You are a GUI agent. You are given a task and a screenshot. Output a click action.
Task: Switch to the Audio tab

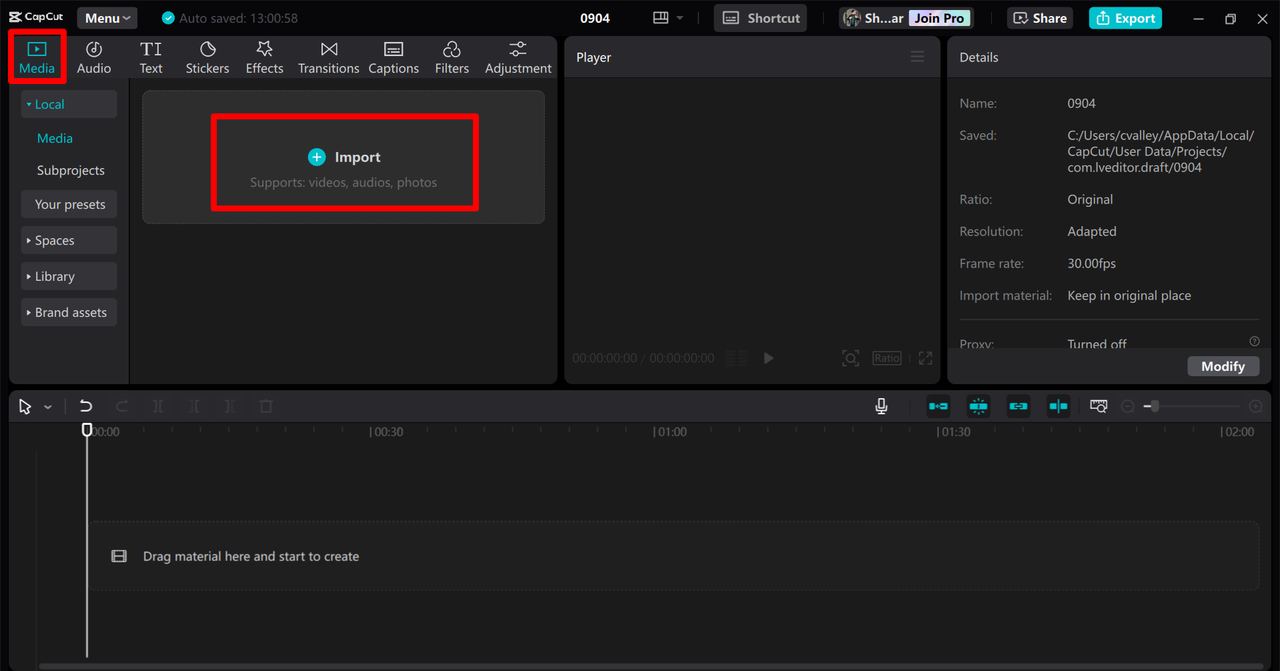point(94,57)
